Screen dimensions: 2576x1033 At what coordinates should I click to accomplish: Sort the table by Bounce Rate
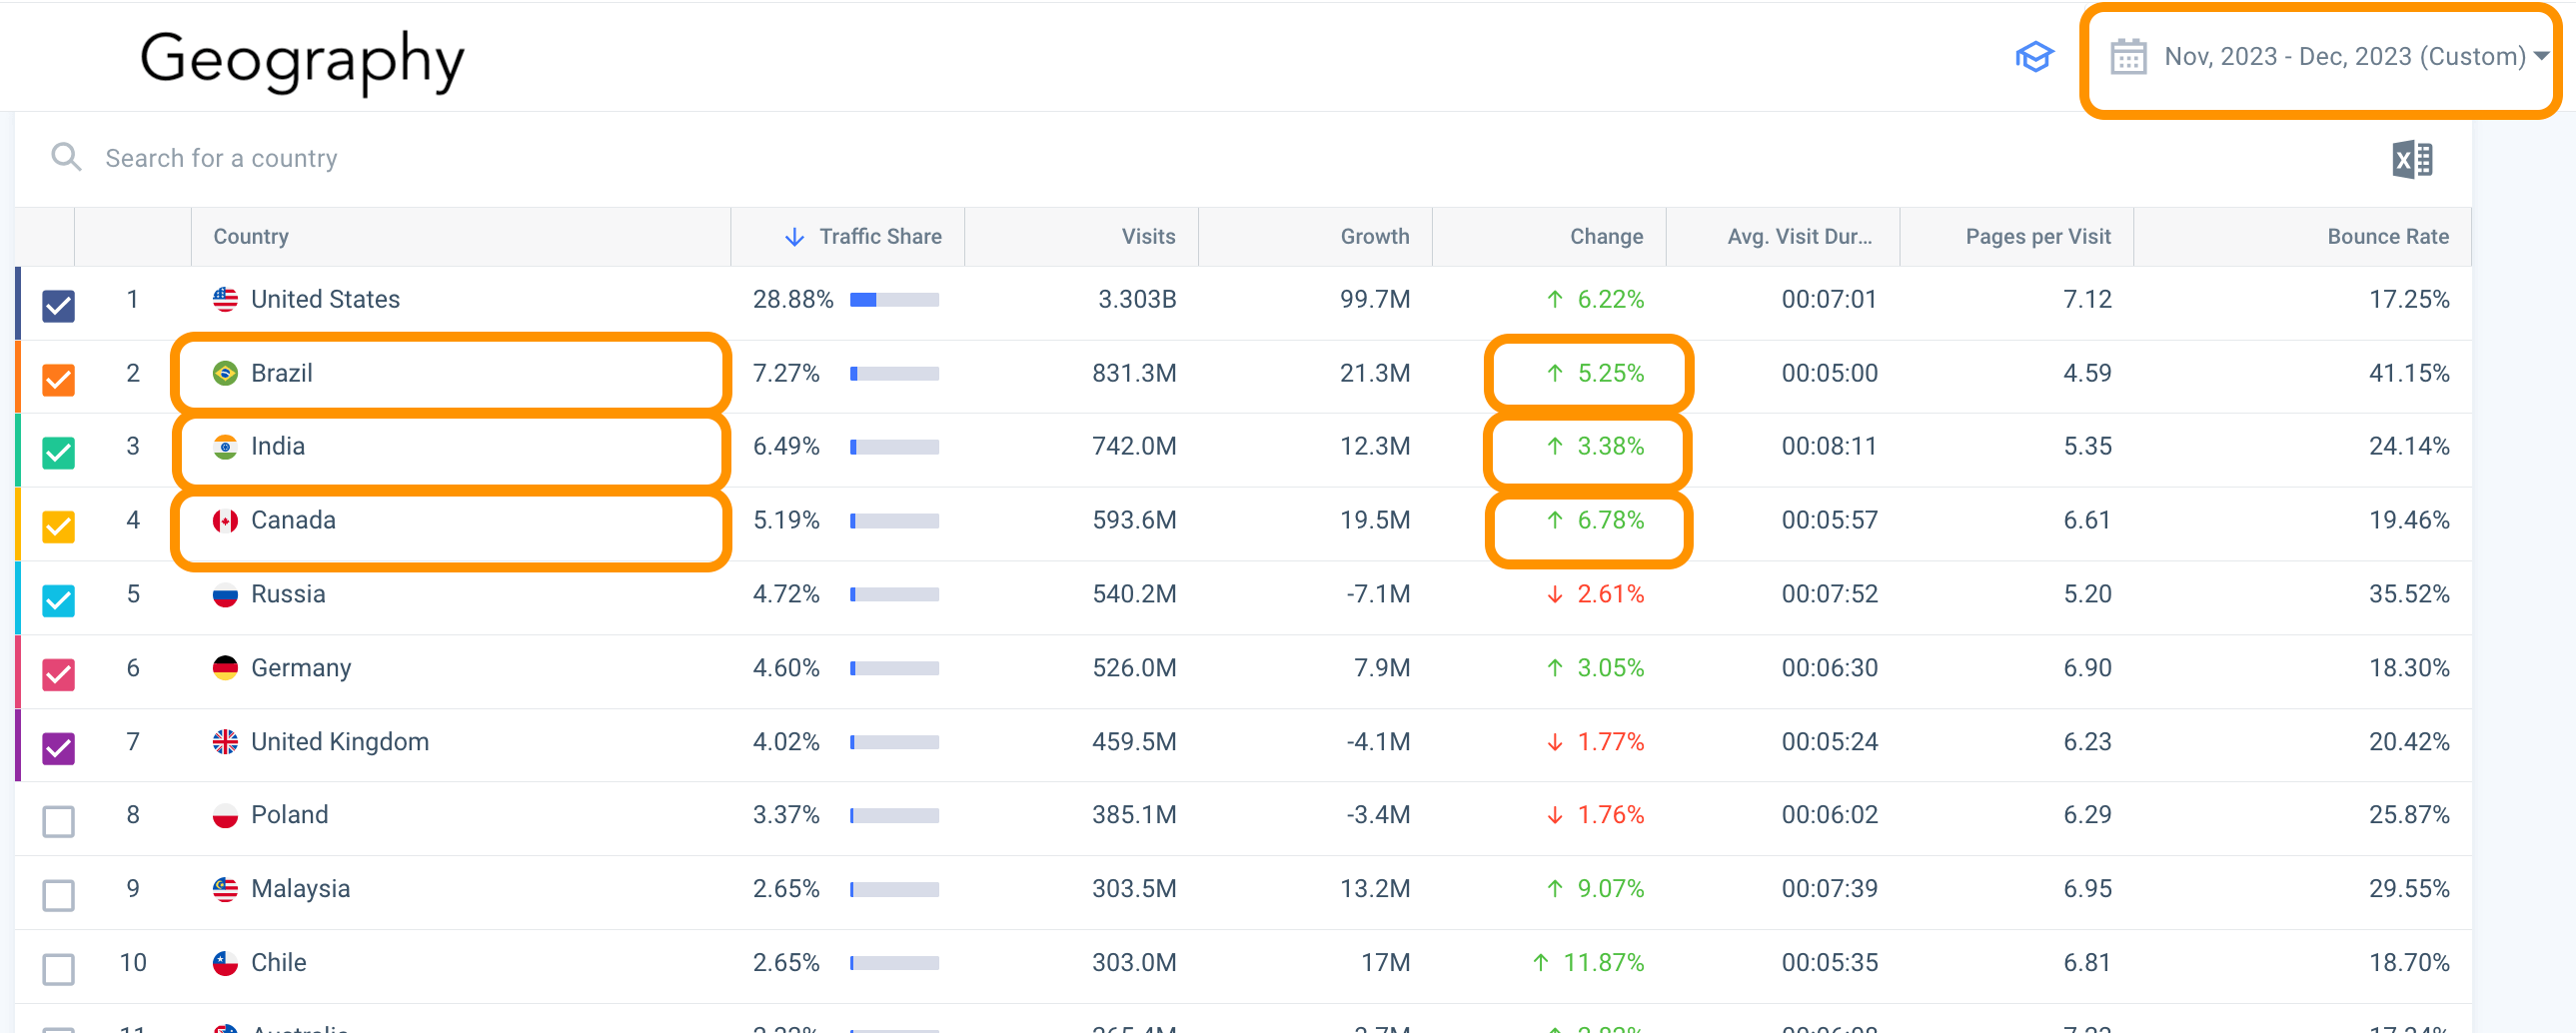[2387, 237]
